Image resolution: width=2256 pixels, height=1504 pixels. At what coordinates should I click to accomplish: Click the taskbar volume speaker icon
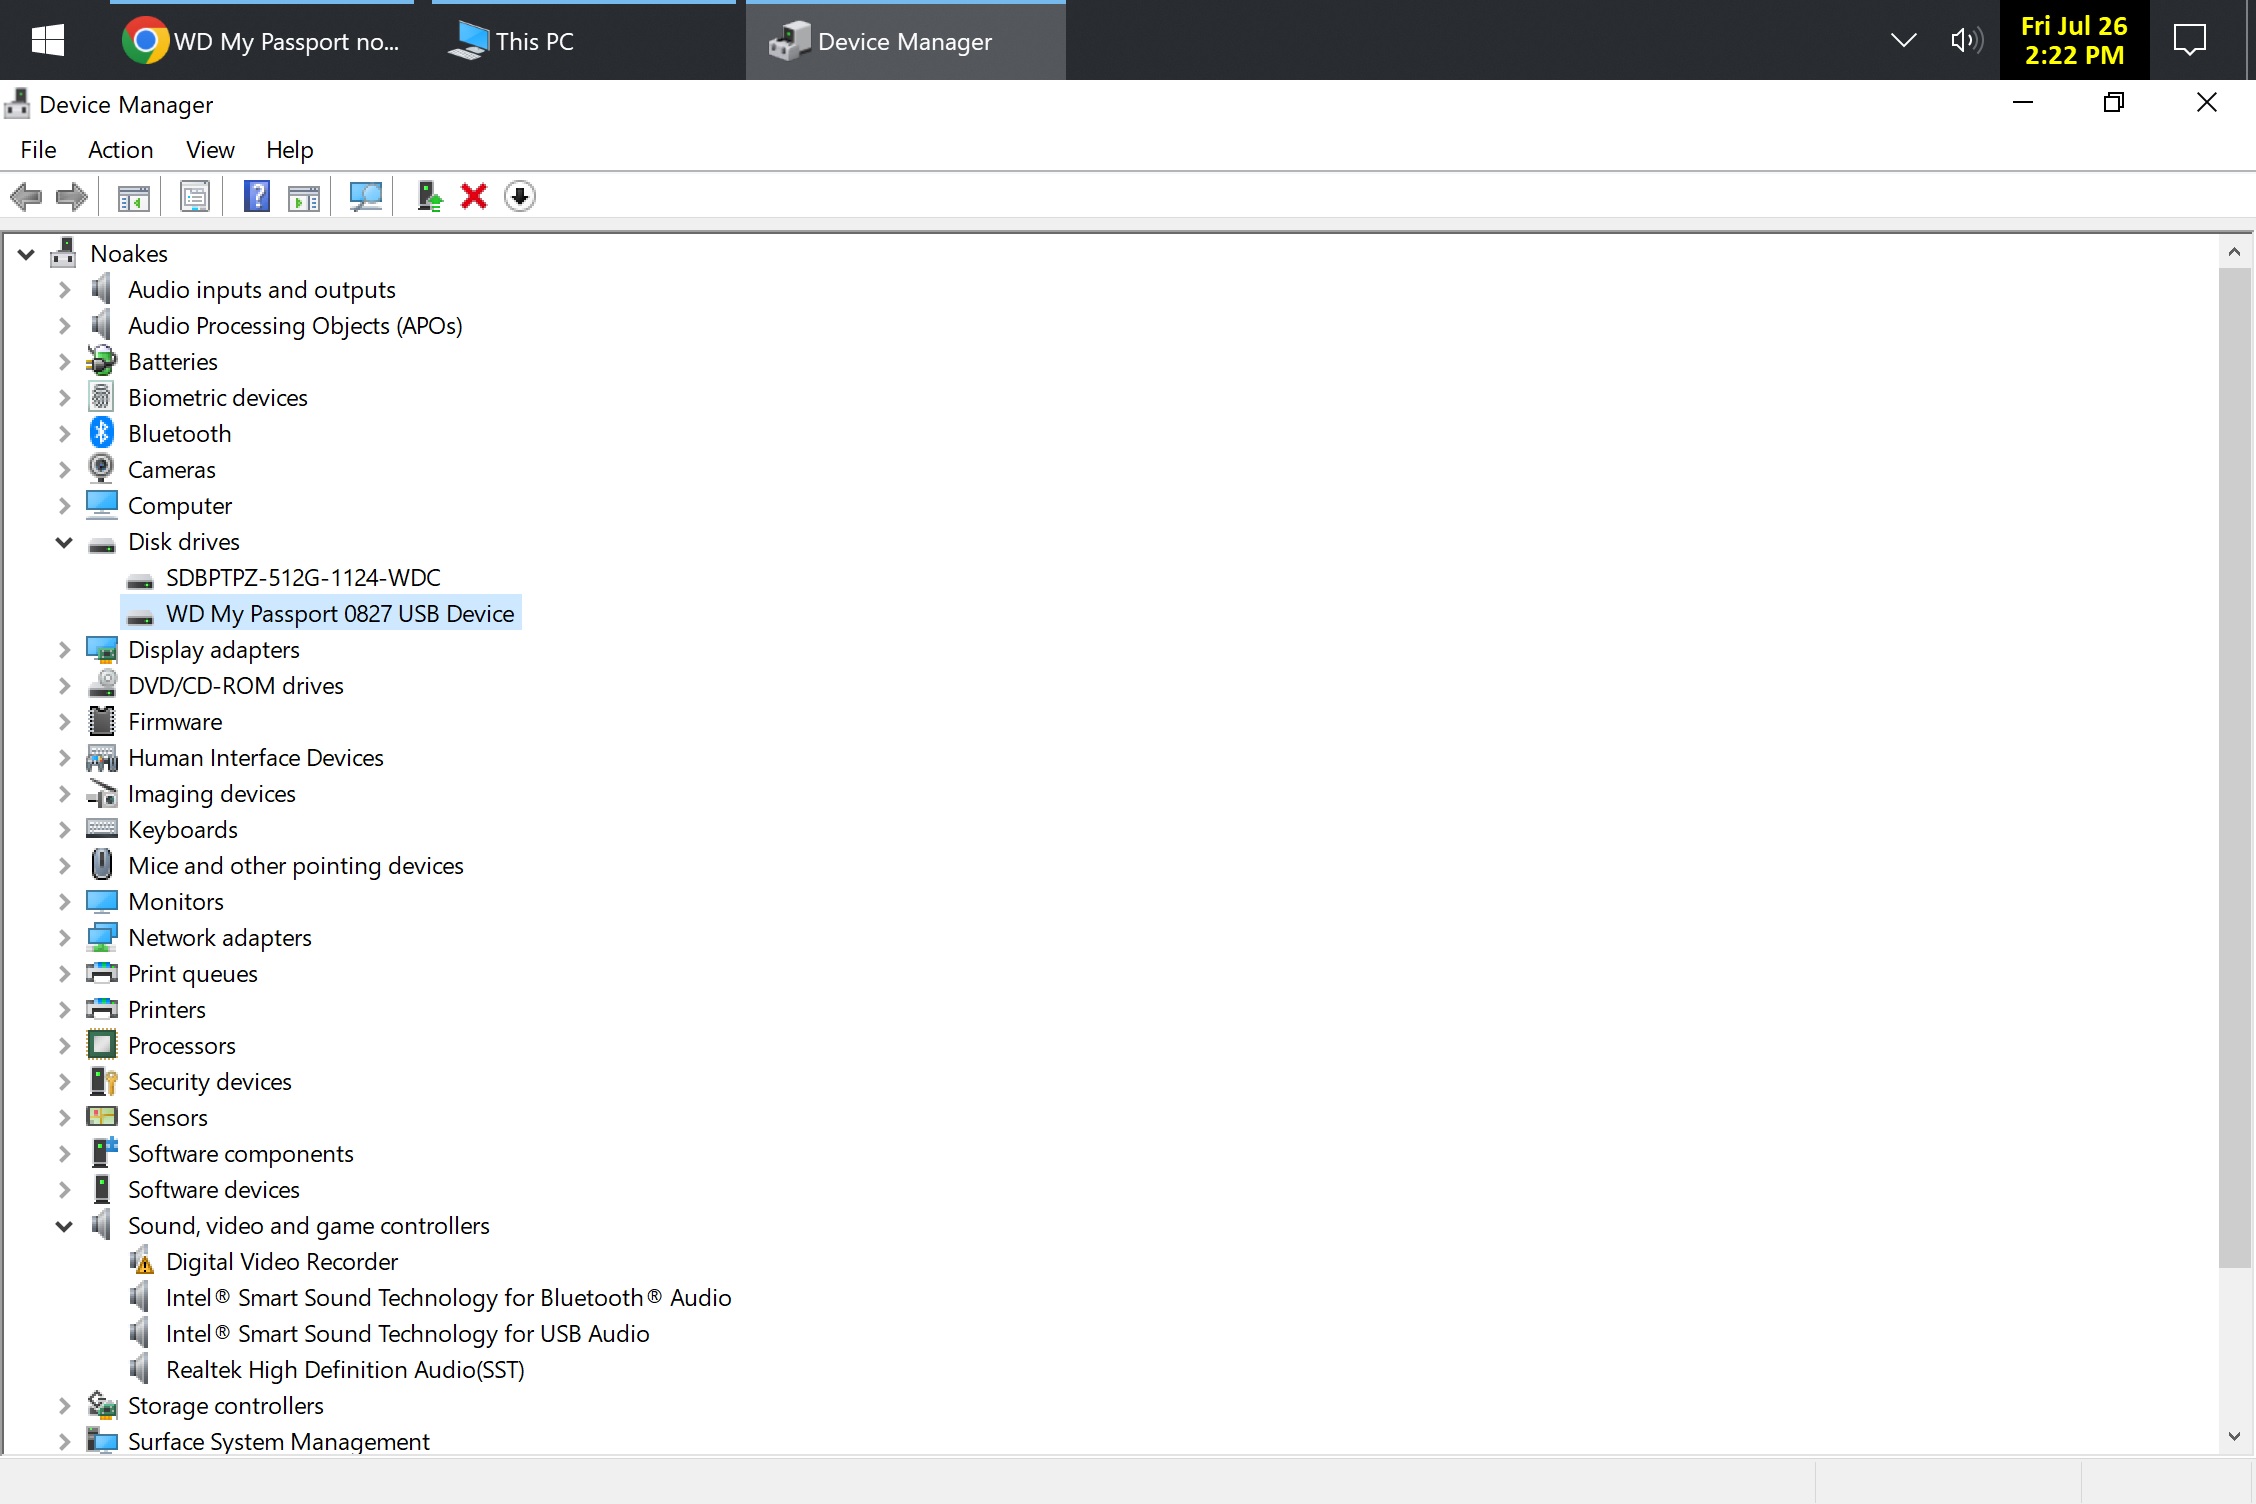(1966, 41)
